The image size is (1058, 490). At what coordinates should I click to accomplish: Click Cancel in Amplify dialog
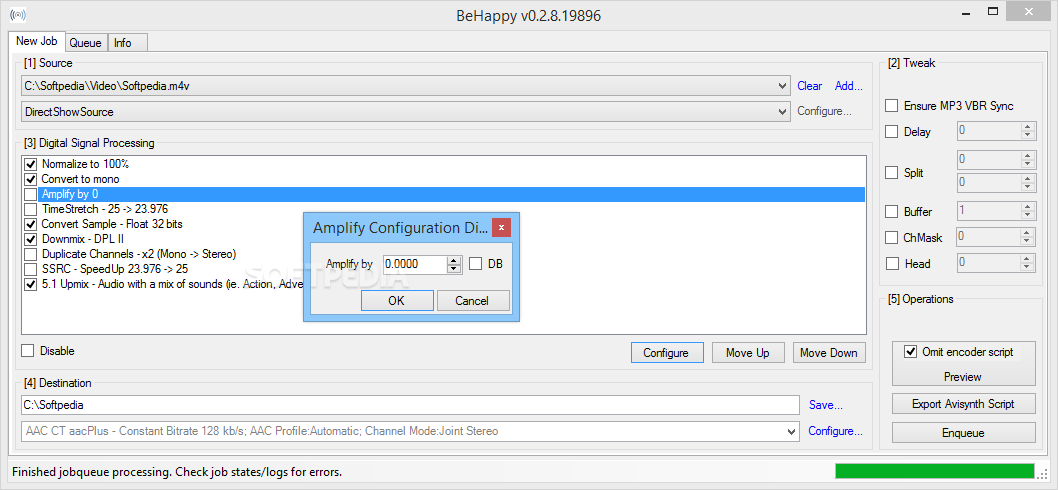click(472, 300)
